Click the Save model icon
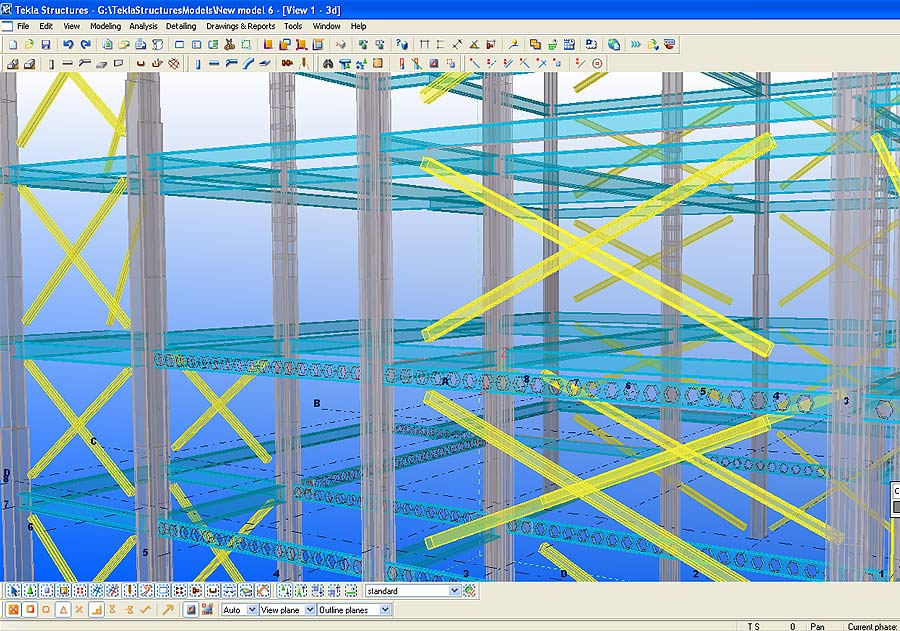 pos(46,45)
